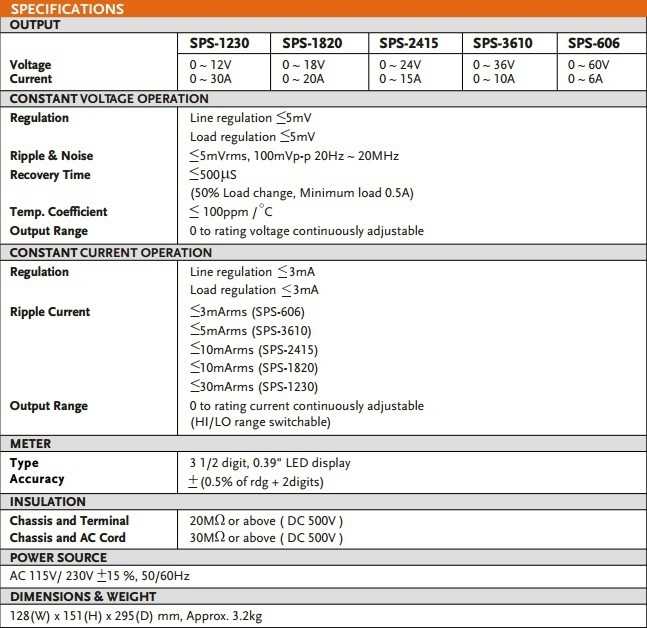Click the Voltage row label
647x628 pixels.
31,65
